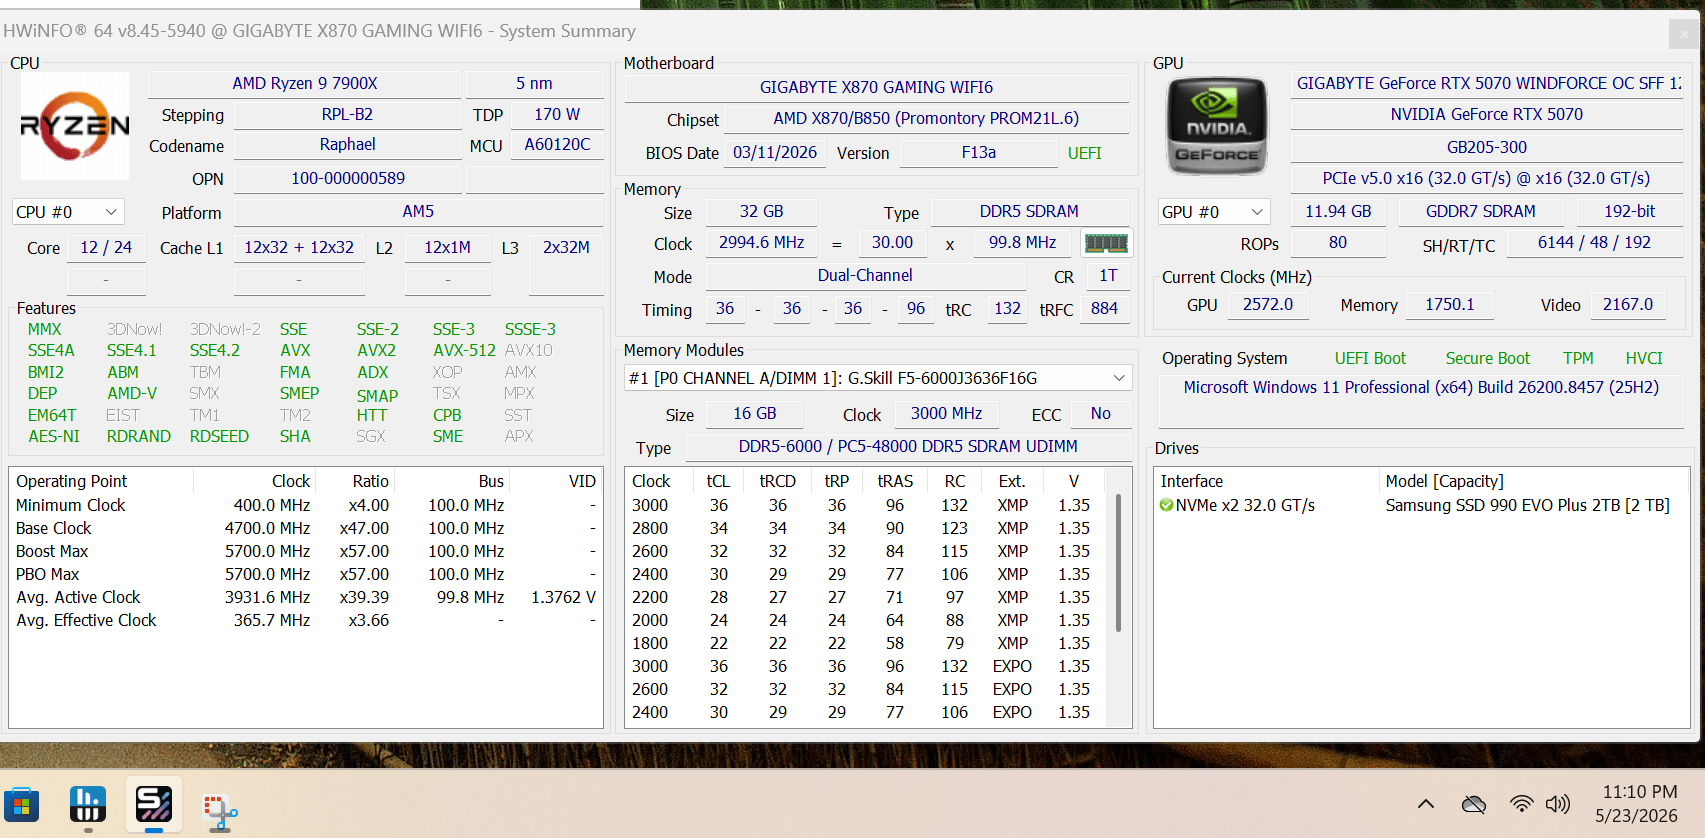The image size is (1705, 838).
Task: Click the TDP 170 W field
Action: click(x=557, y=115)
